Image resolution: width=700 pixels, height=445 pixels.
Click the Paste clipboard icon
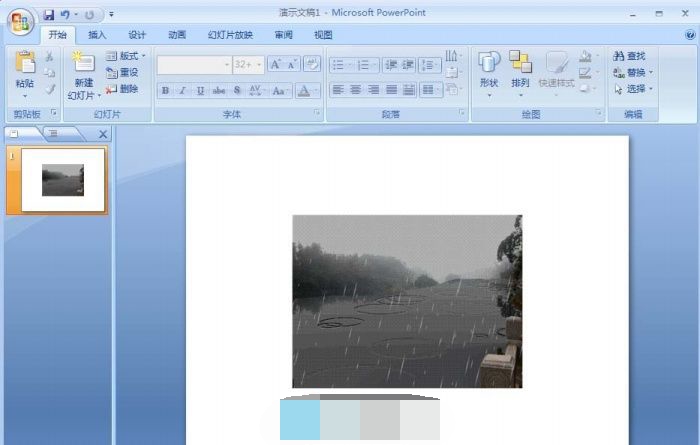point(24,63)
